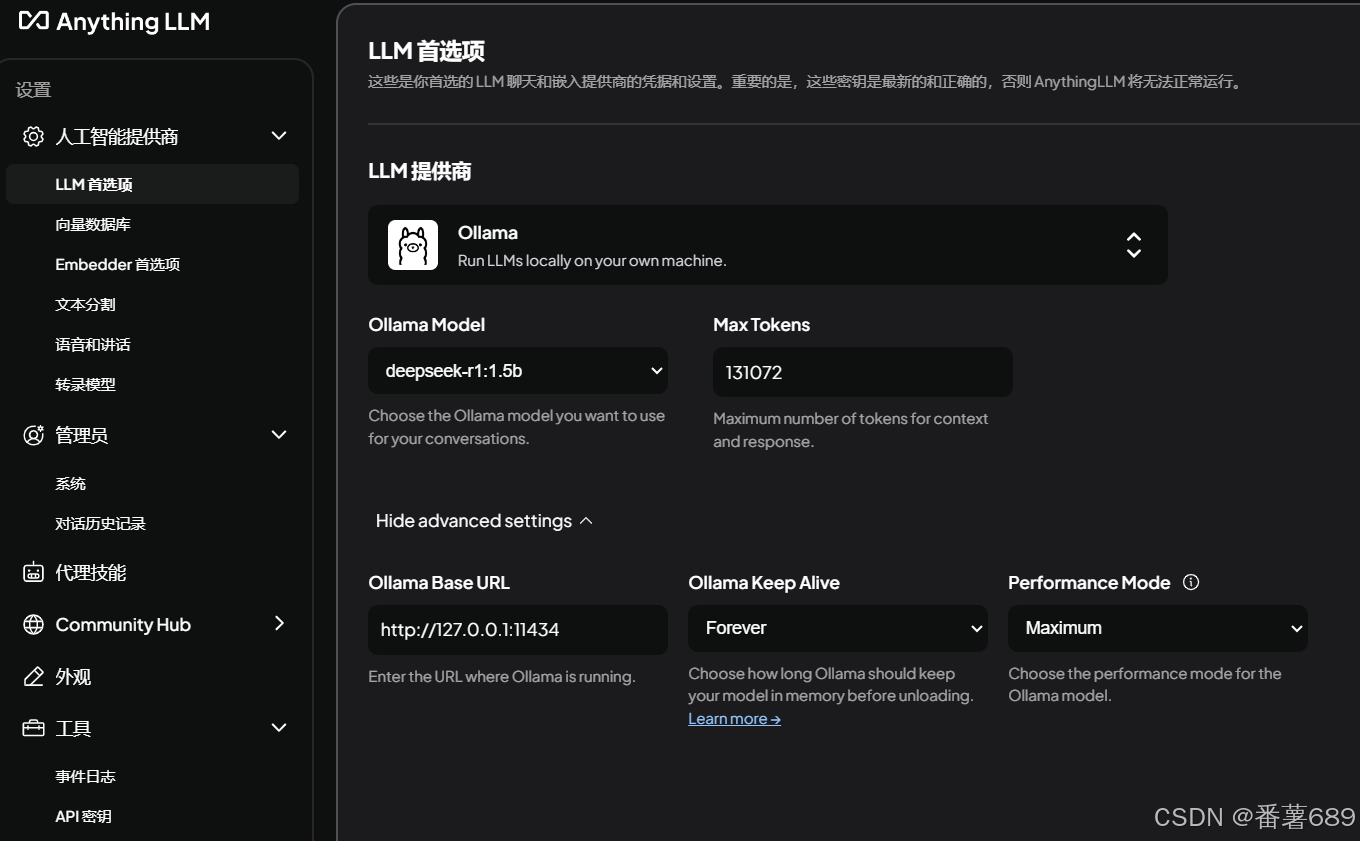
Task: Click the pencil icon beside 外观
Action: [33, 676]
